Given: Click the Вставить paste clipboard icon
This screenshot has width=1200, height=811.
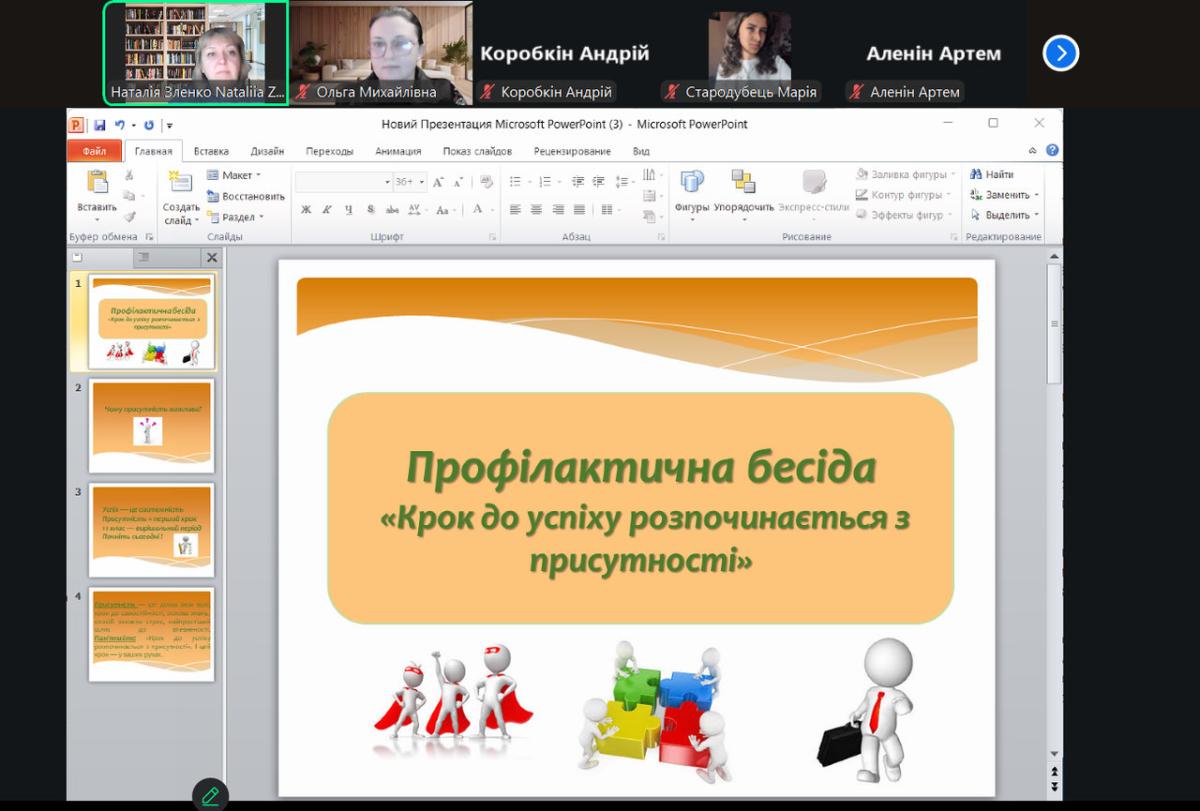Looking at the screenshot, I should (97, 183).
